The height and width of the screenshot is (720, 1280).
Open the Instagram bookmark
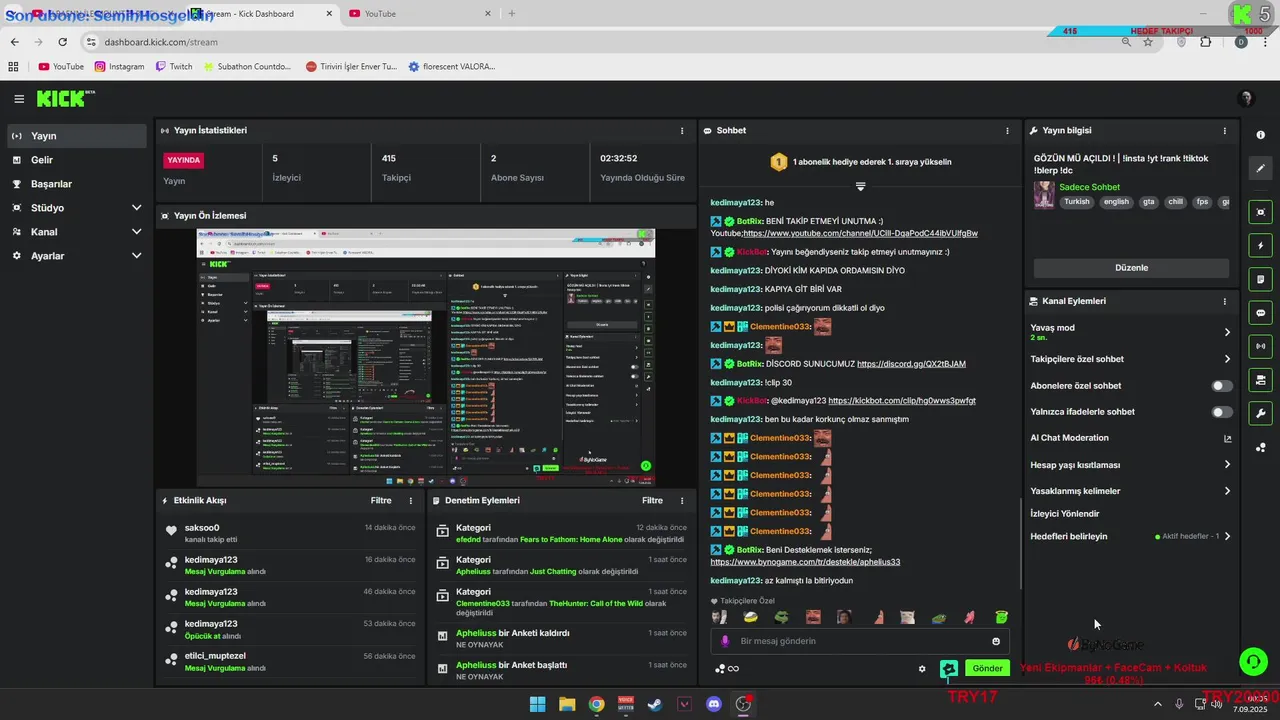tap(120, 67)
